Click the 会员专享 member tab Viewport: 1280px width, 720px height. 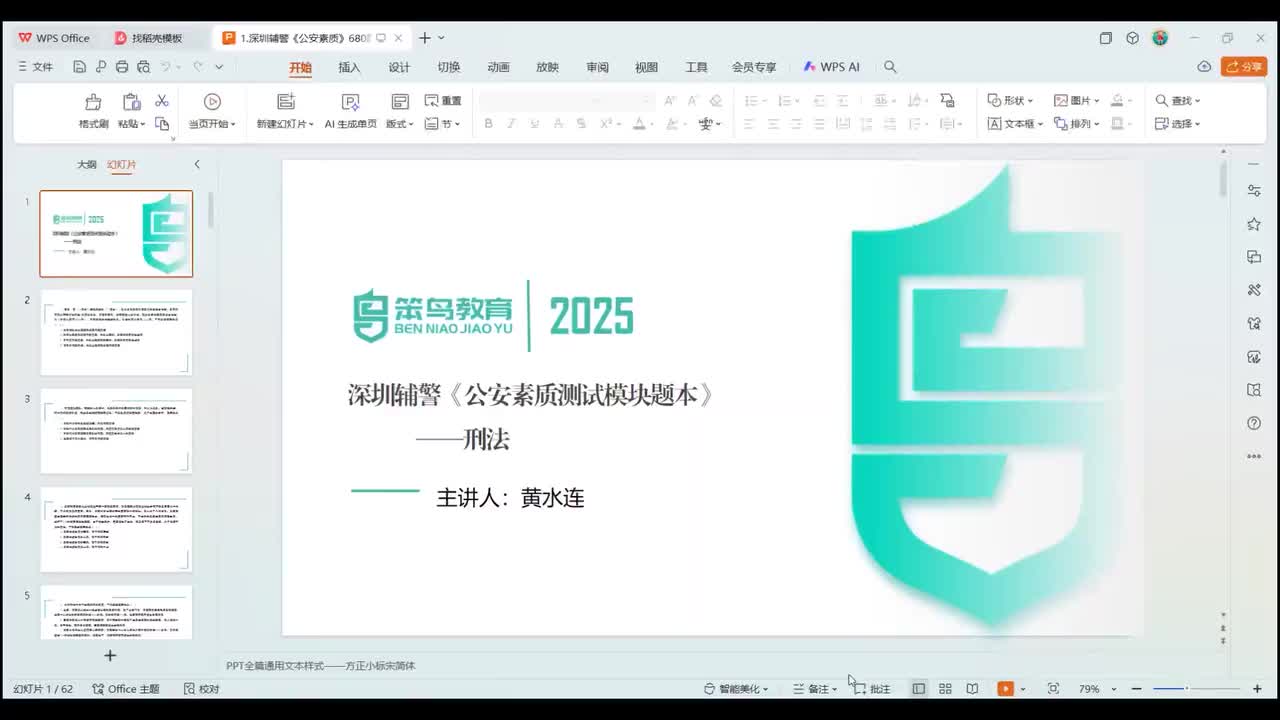(754, 67)
